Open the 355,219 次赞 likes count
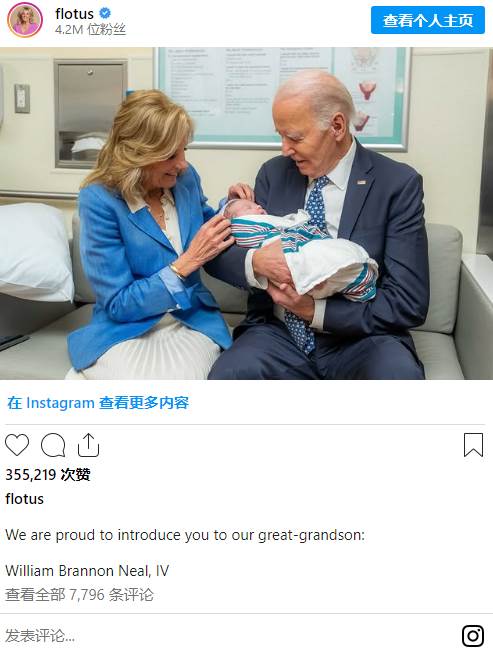This screenshot has width=493, height=655. pos(48,475)
